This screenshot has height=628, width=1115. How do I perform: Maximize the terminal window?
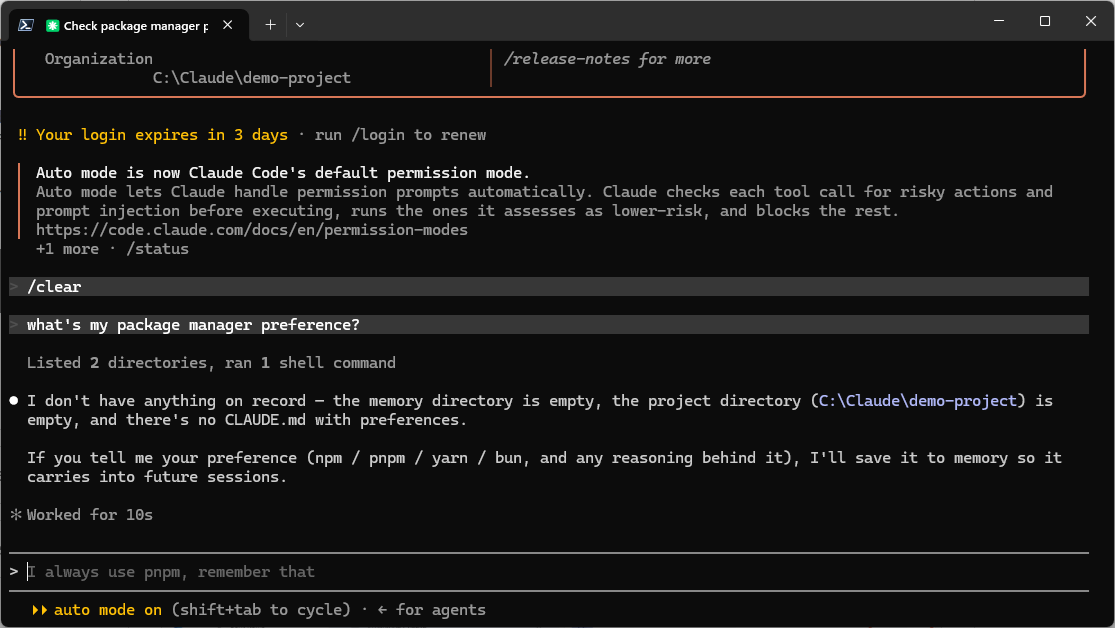[x=1045, y=21]
